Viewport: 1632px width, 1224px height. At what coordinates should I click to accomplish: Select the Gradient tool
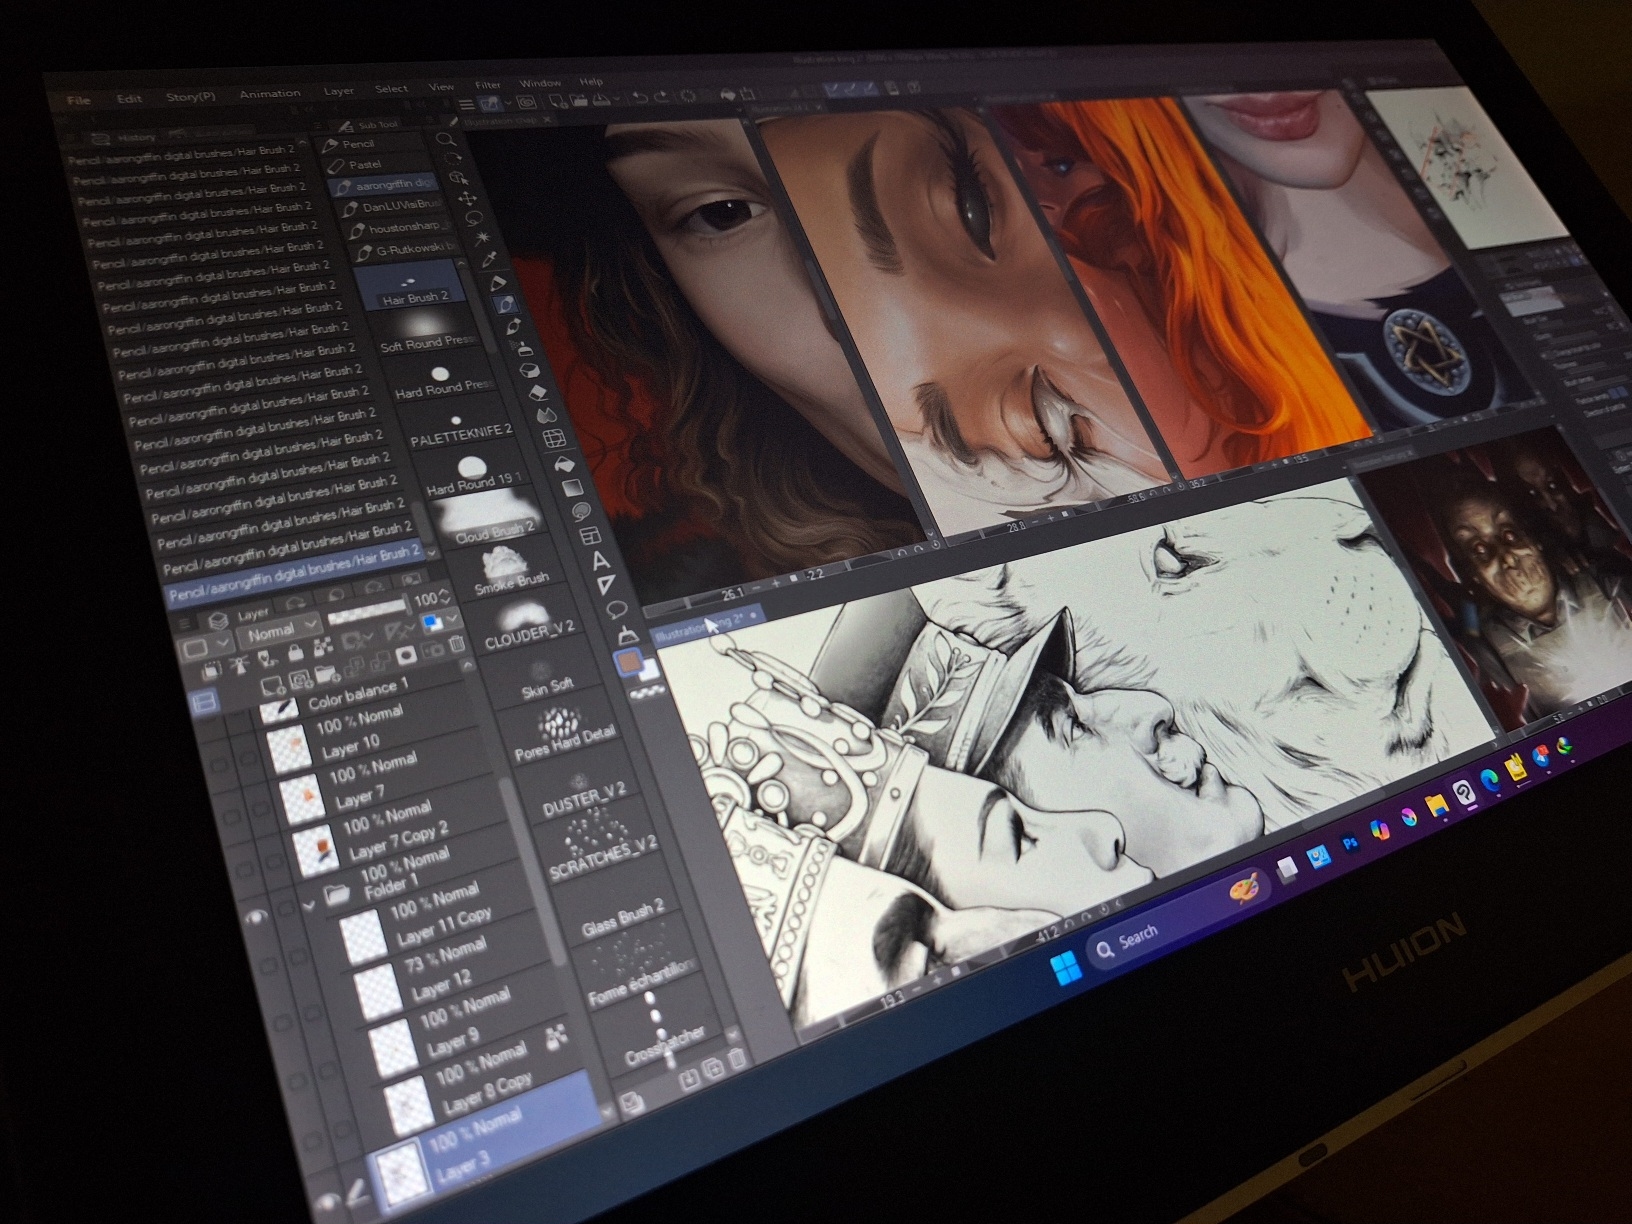(x=571, y=488)
